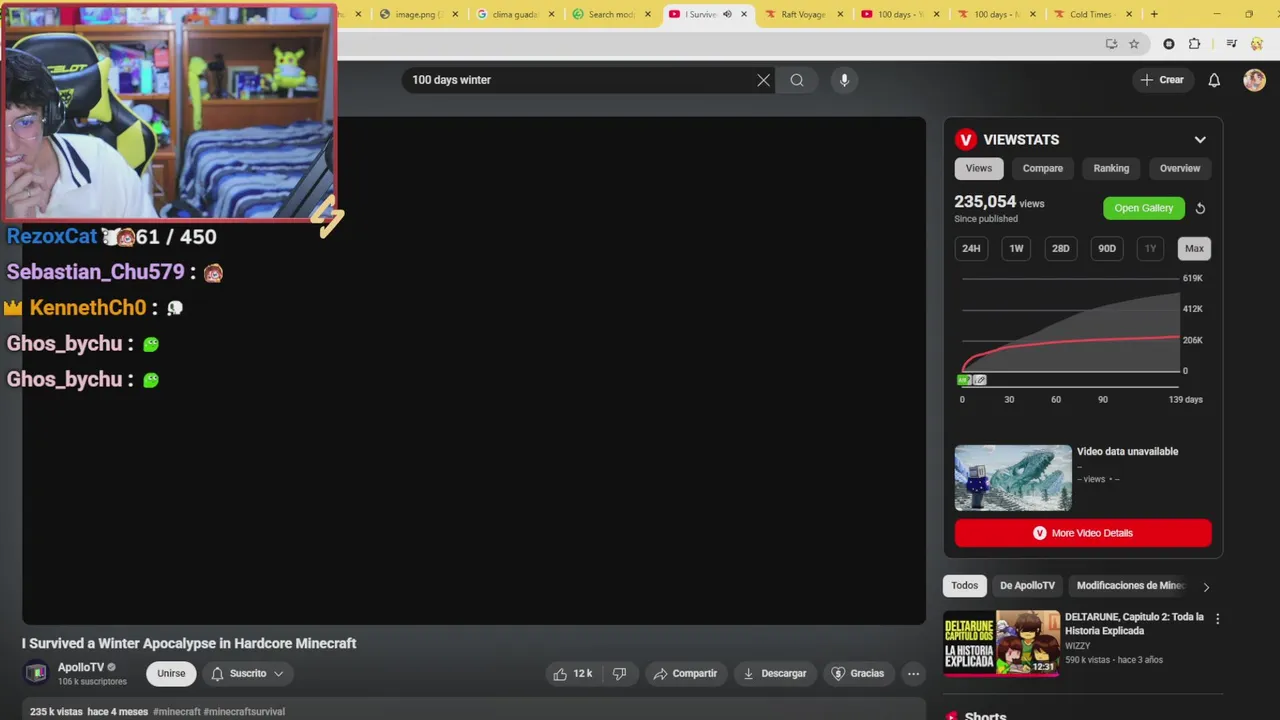Switch to ViewStats Overview tab
The width and height of the screenshot is (1280, 720).
tap(1180, 168)
